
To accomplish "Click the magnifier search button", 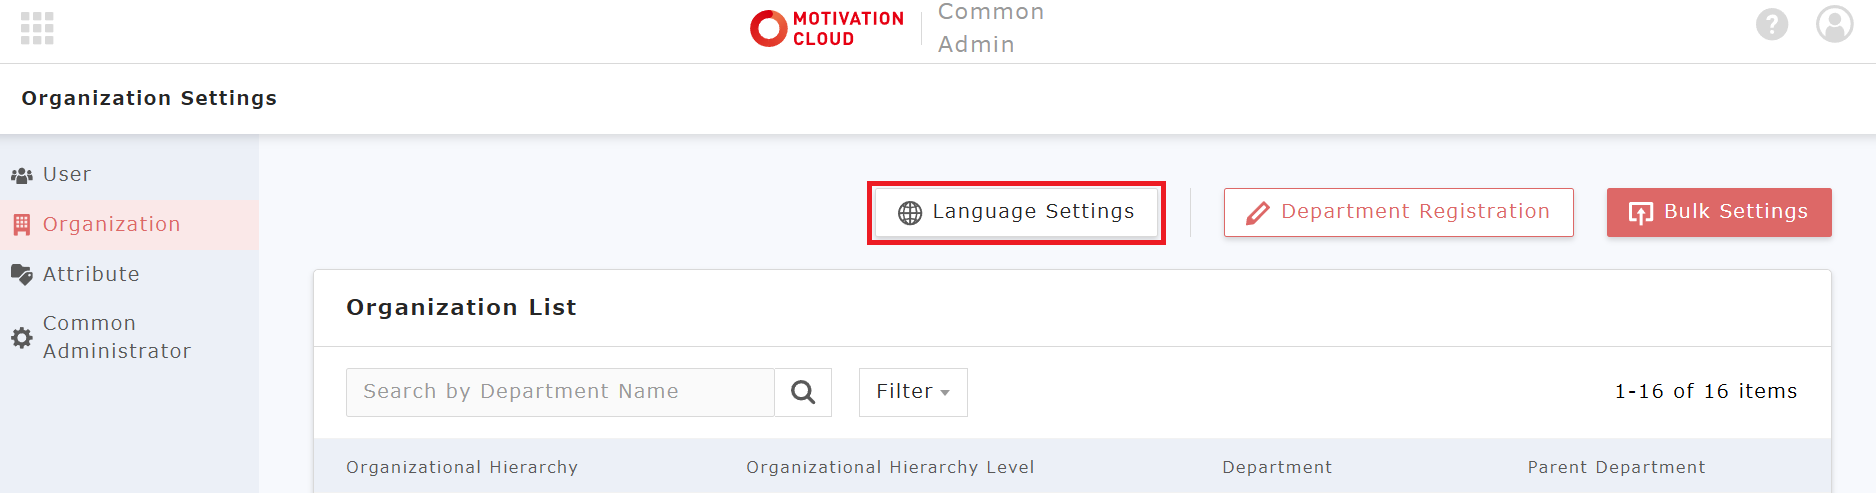I will (x=803, y=392).
